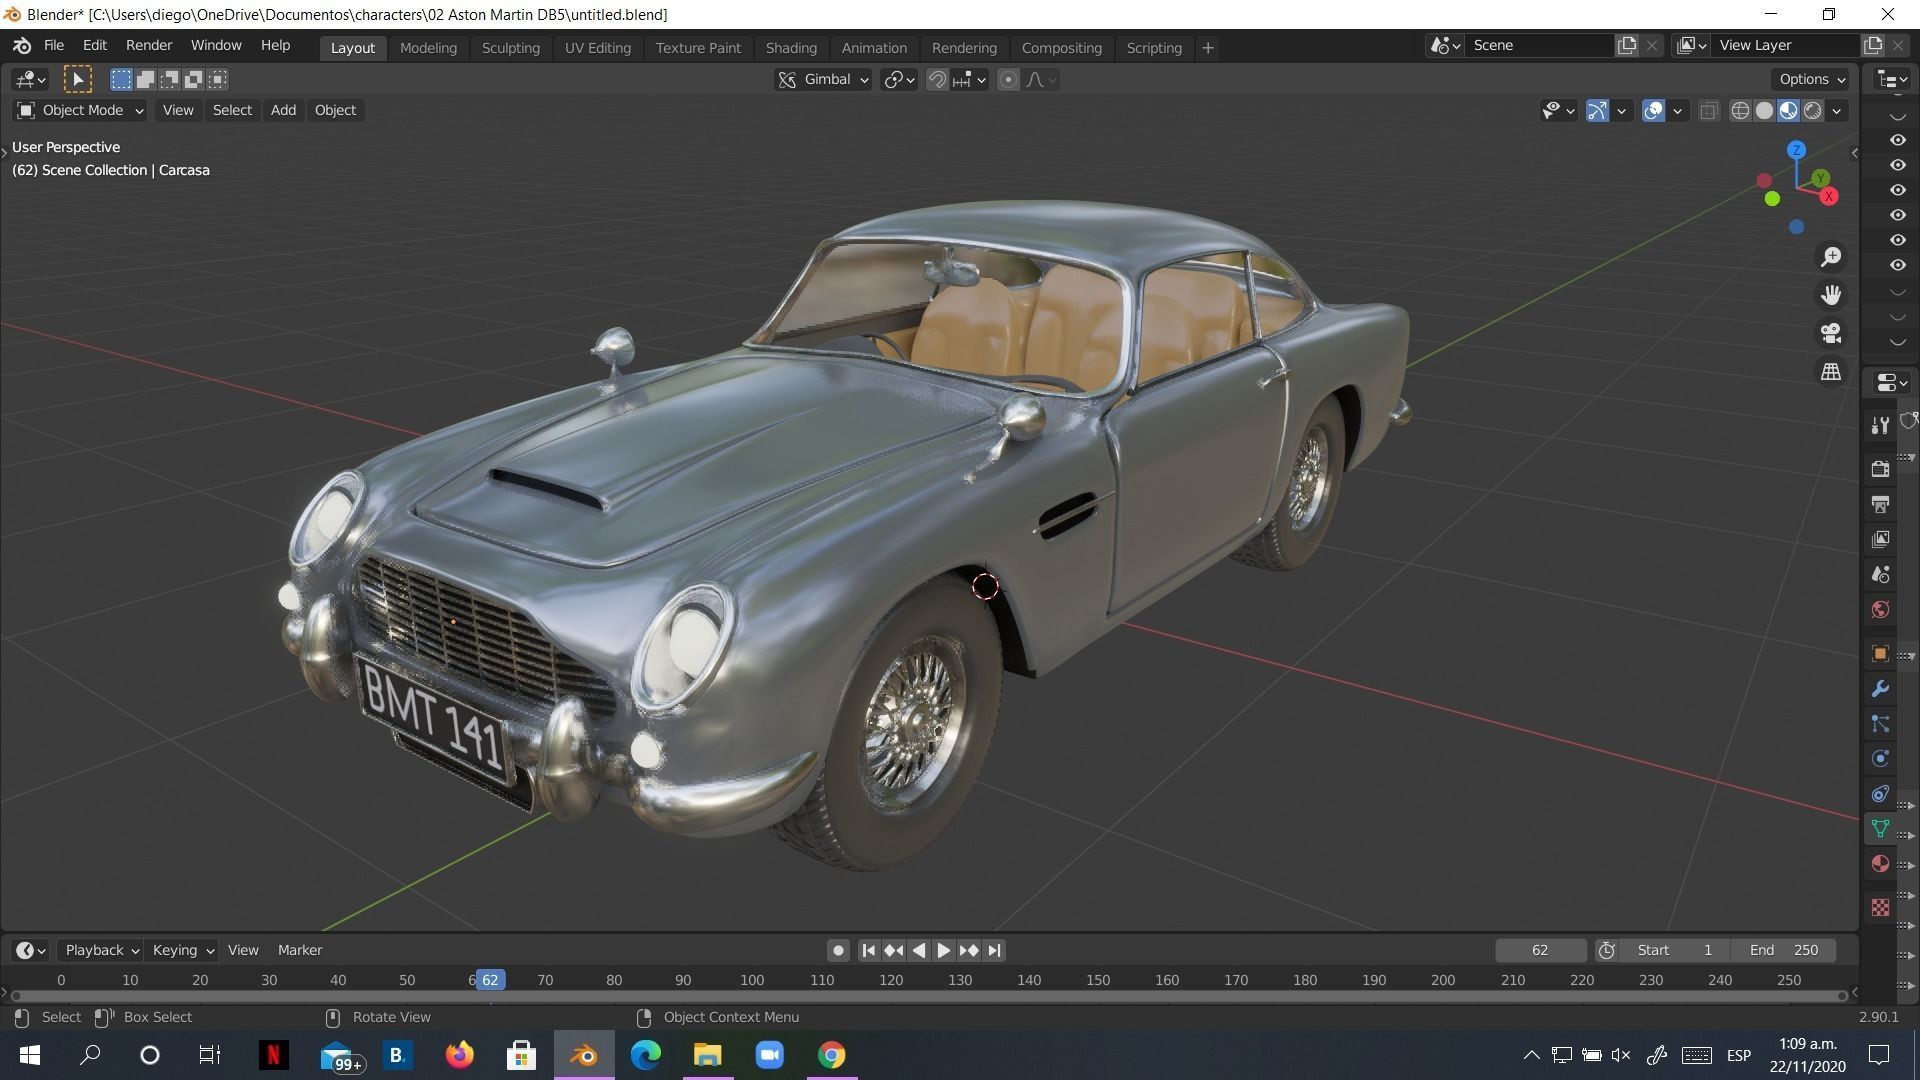Open the Render properties tab
The width and height of the screenshot is (1920, 1080).
point(1880,468)
